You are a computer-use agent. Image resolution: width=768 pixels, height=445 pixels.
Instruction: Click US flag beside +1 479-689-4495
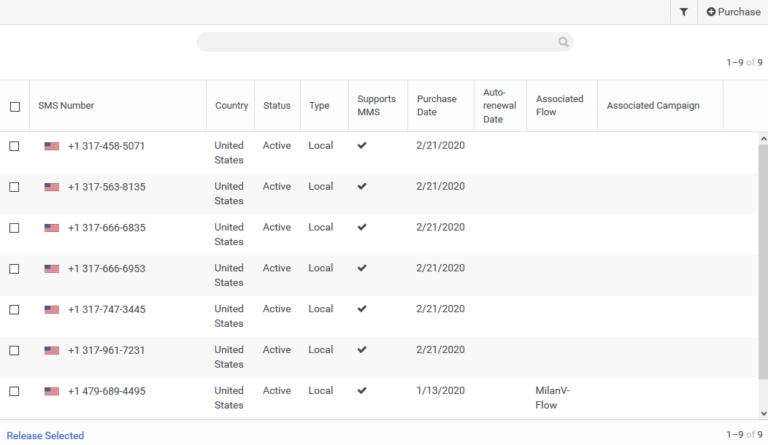coord(51,391)
